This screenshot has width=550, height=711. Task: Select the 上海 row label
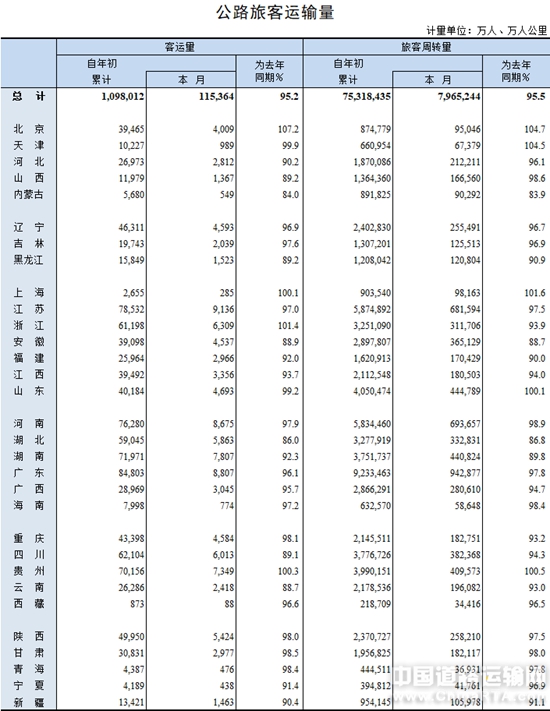click(29, 292)
